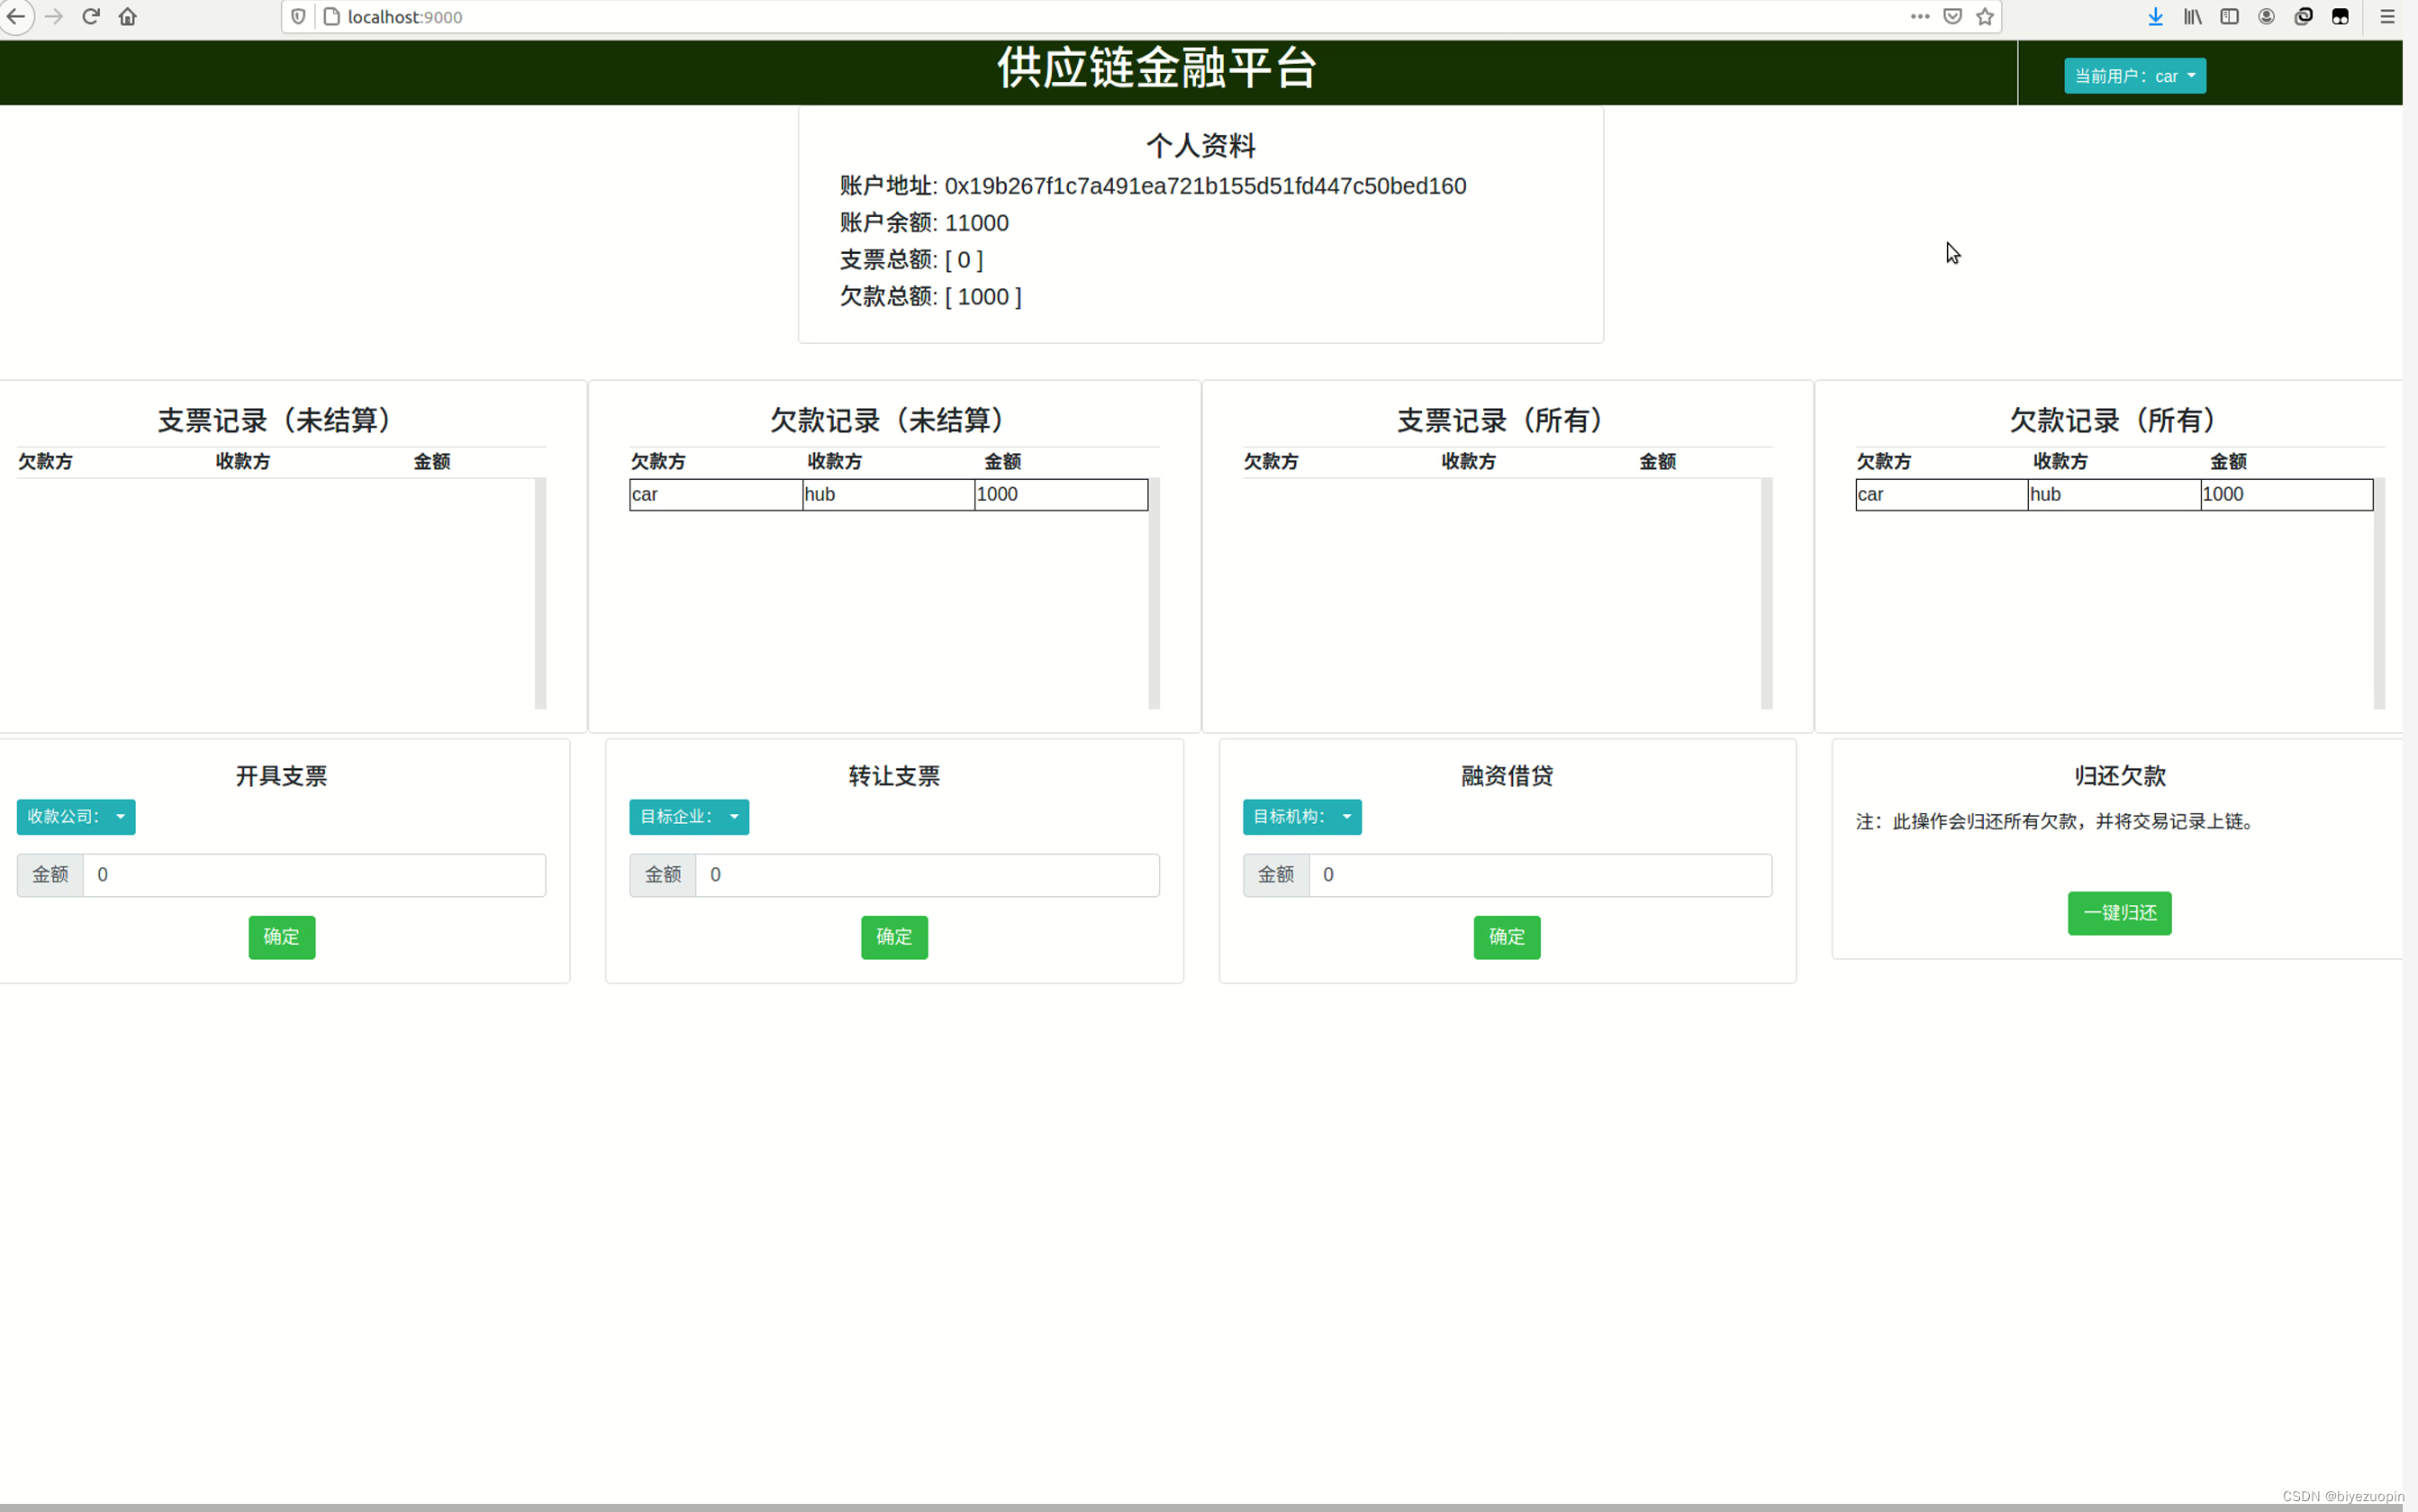Click the forward navigation arrow
Viewport: 2418px width, 1512px height.
[54, 16]
